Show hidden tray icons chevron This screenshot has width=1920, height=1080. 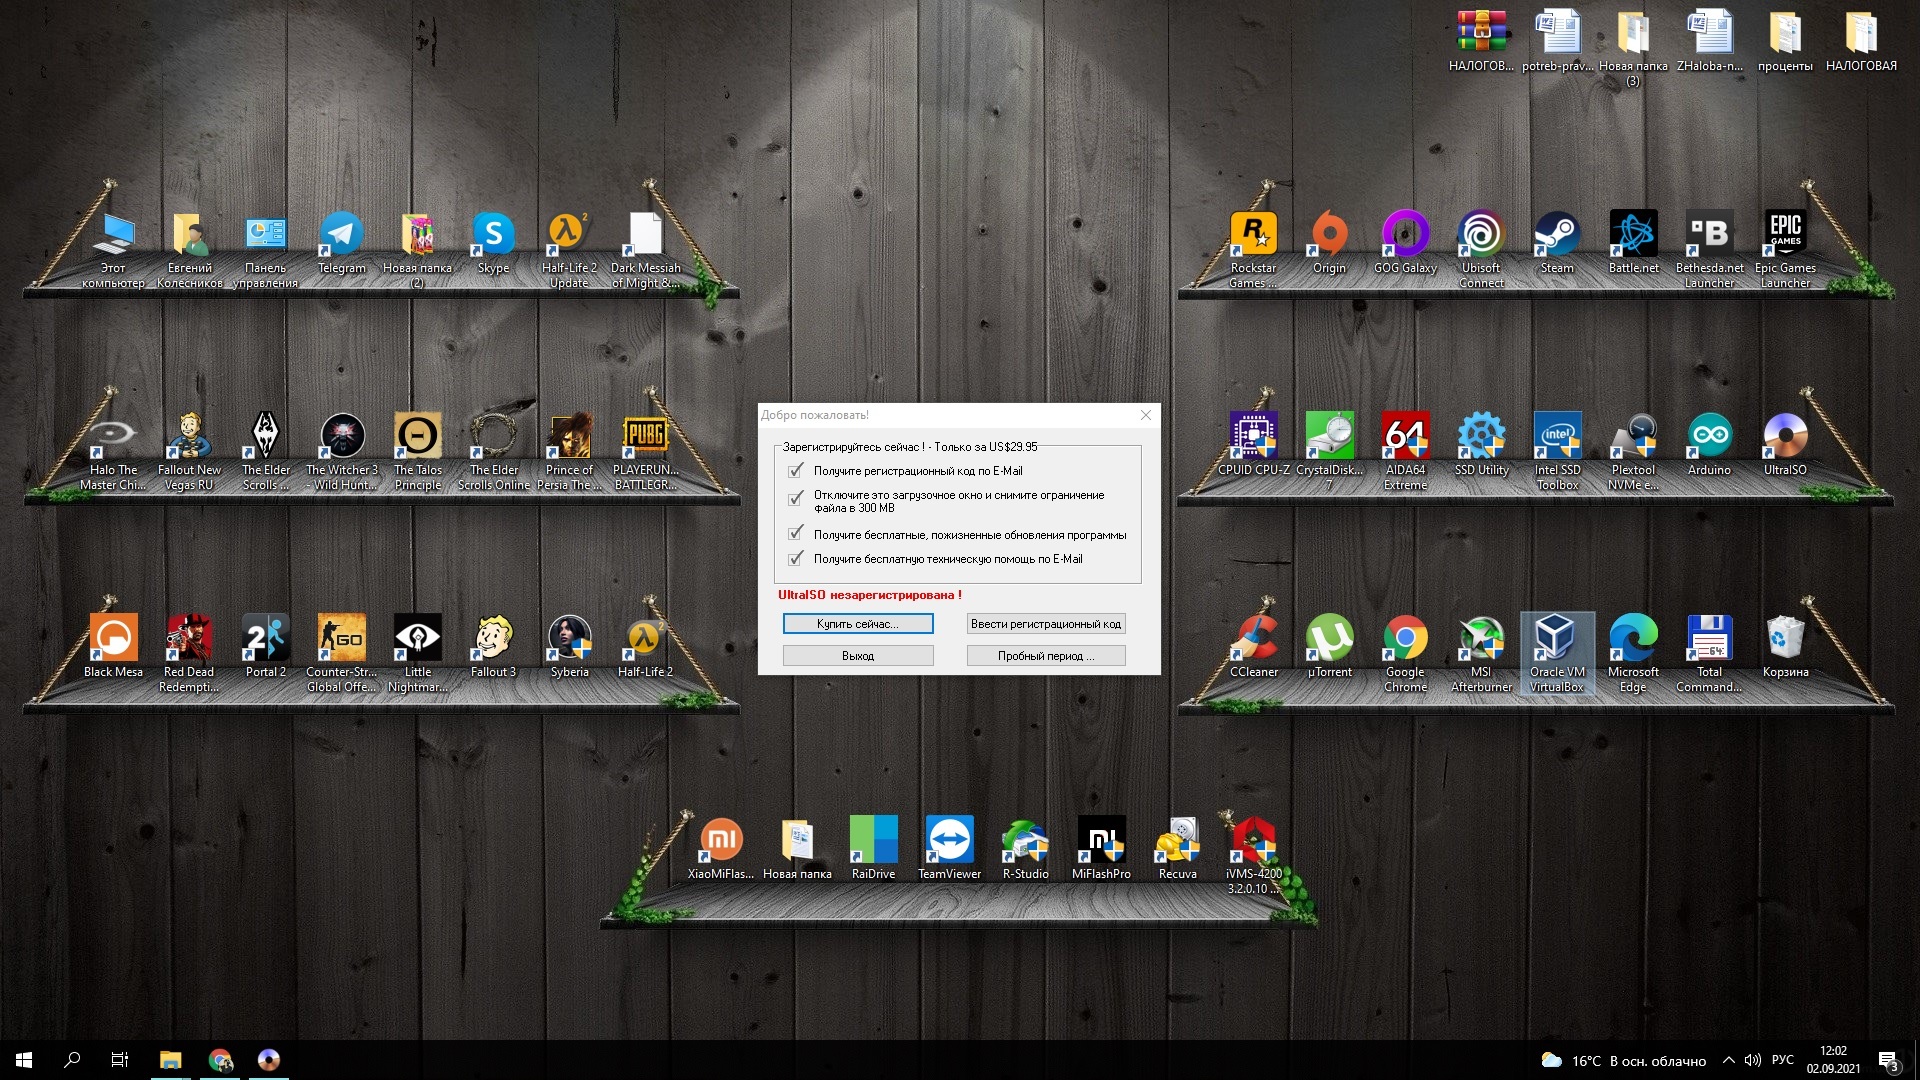coord(1728,1060)
